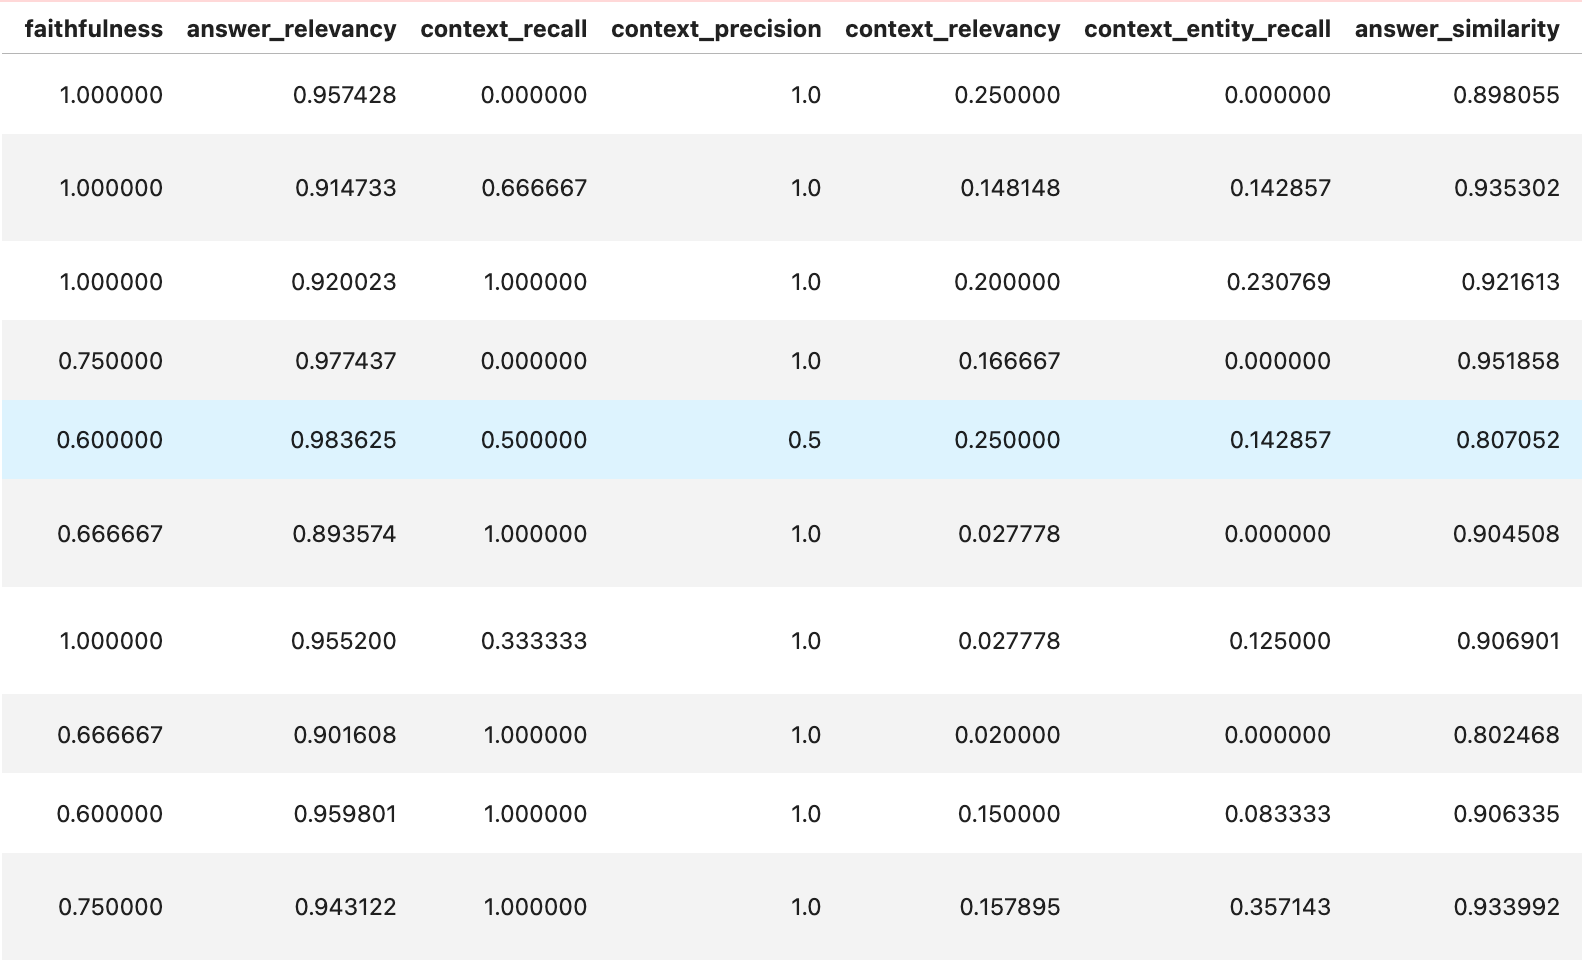Click the context_entity_recall value 0.230769

1278,282
